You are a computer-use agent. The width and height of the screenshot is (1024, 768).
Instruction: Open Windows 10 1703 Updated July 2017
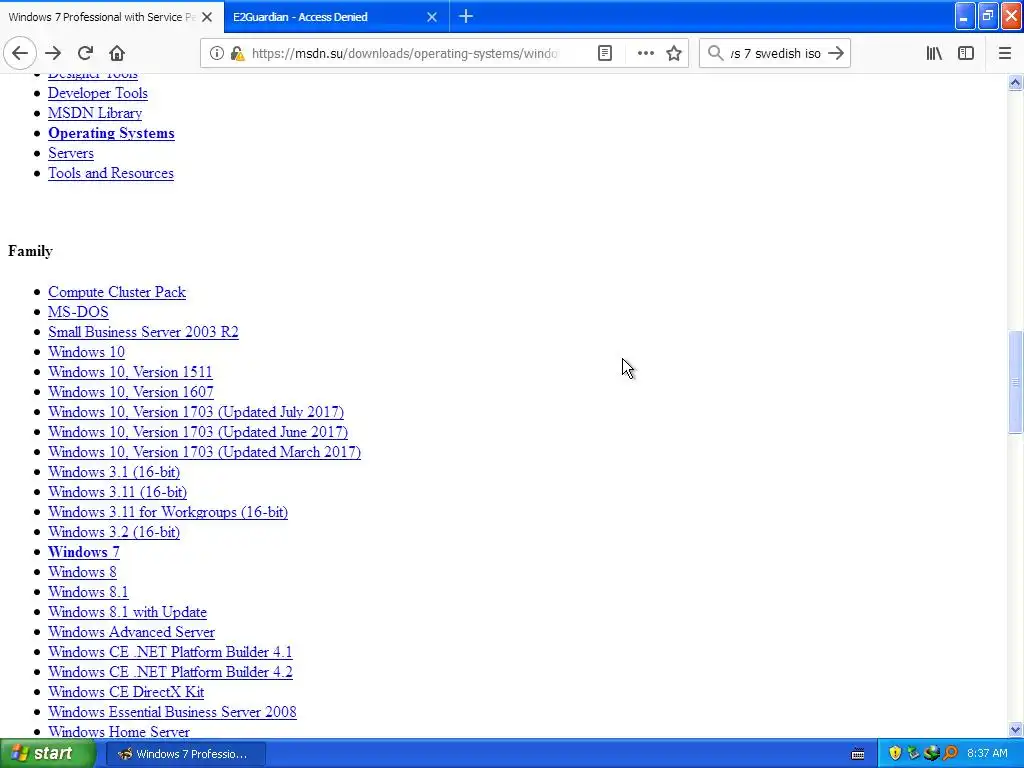[196, 412]
